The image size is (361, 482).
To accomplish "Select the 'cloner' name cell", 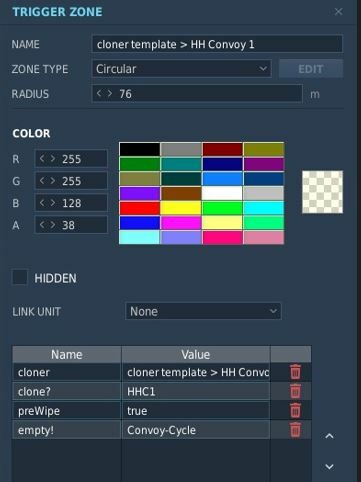I will coord(67,372).
